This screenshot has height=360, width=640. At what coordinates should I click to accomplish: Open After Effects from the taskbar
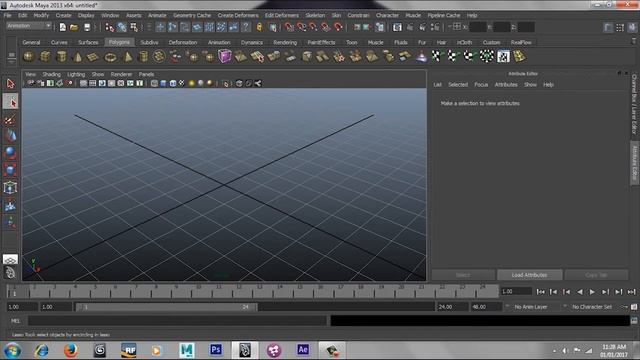click(x=303, y=350)
